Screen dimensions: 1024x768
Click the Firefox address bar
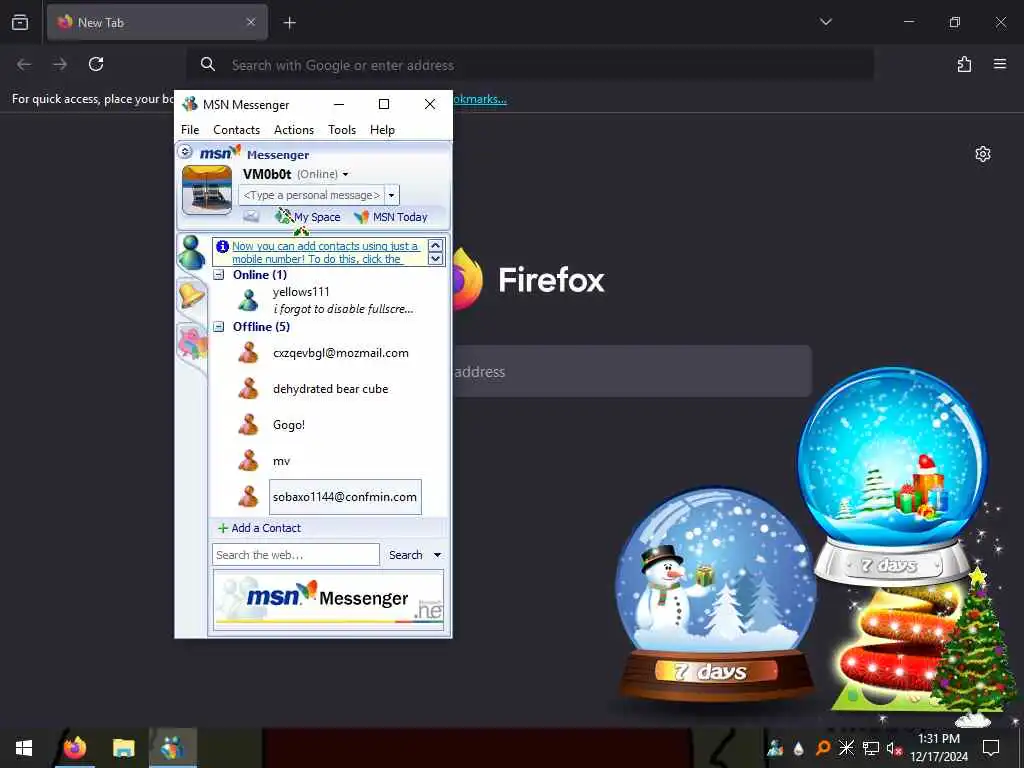click(x=530, y=65)
